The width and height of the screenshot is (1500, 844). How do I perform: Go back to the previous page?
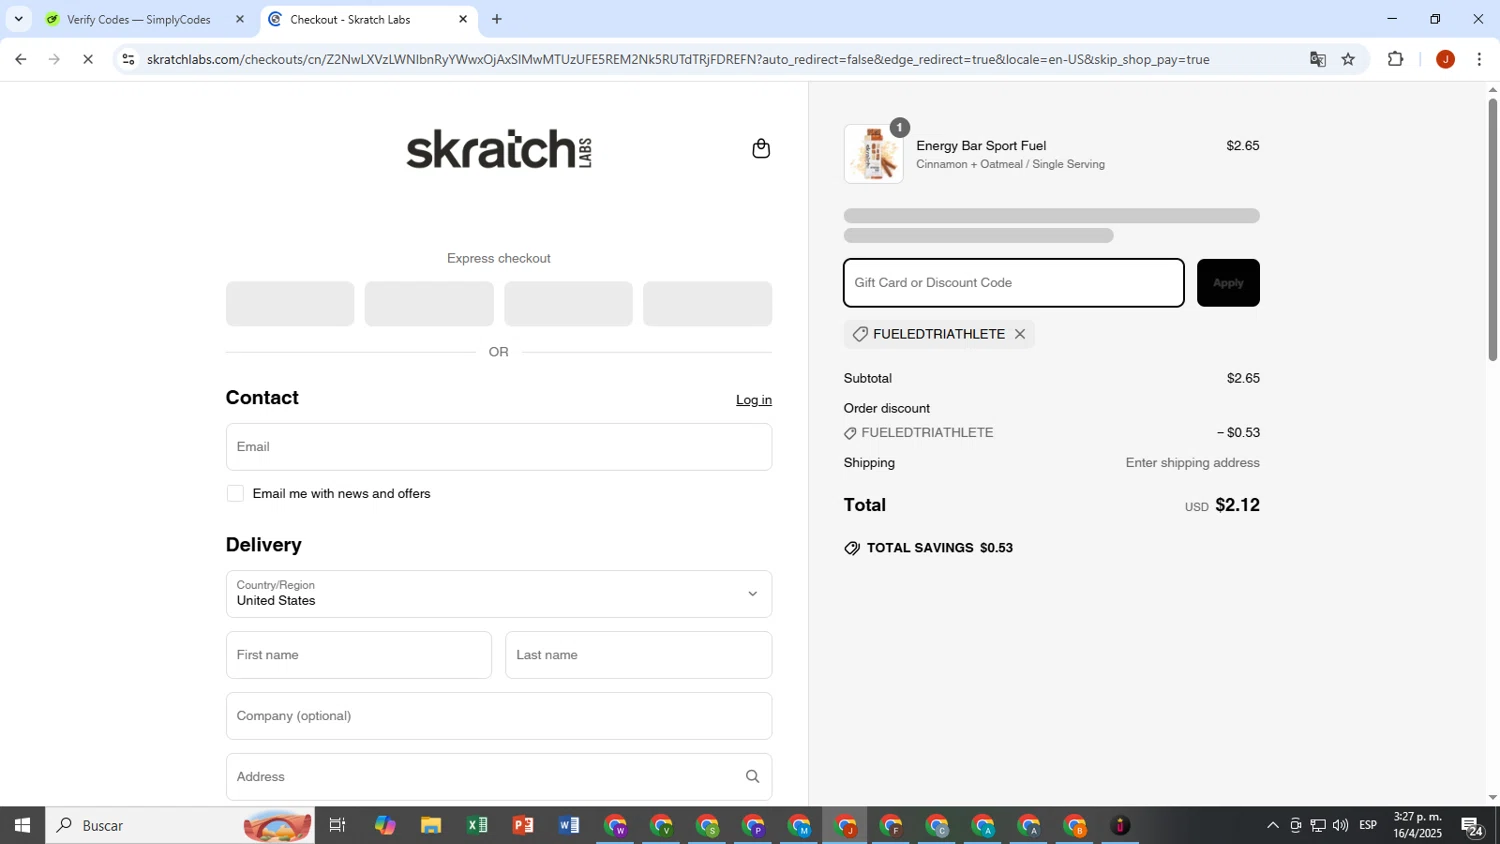point(20,60)
